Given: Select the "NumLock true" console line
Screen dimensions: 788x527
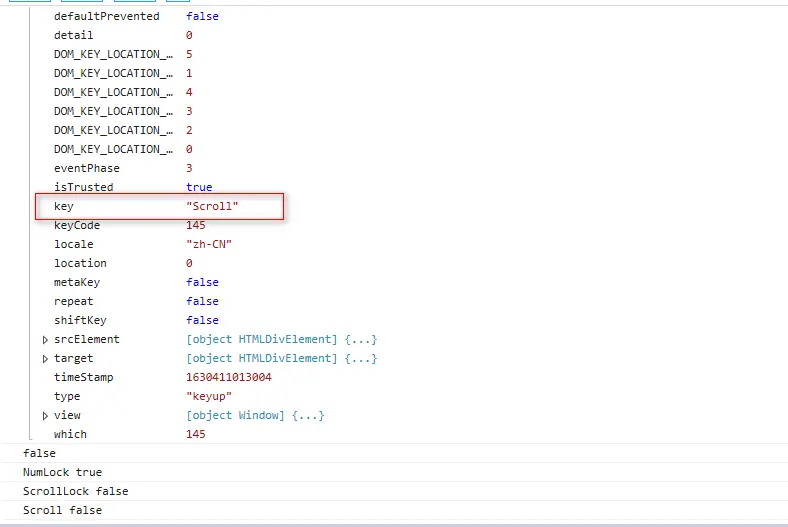Looking at the screenshot, I should point(62,473).
